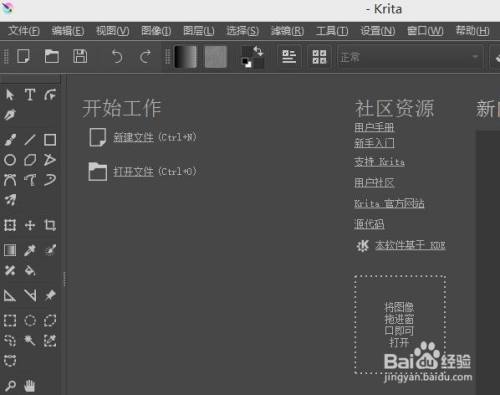Screen dimensions: 500x395
Task: Undo the last action
Action: point(117,56)
